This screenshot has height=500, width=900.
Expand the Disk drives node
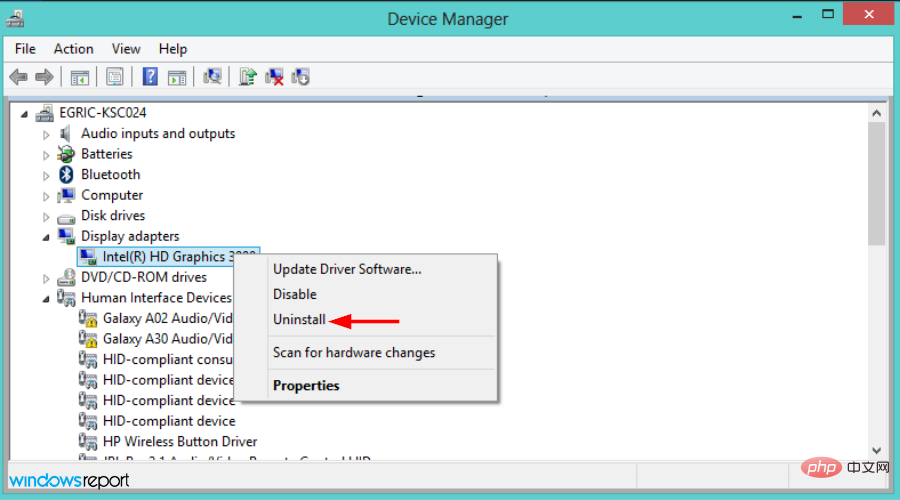point(46,218)
